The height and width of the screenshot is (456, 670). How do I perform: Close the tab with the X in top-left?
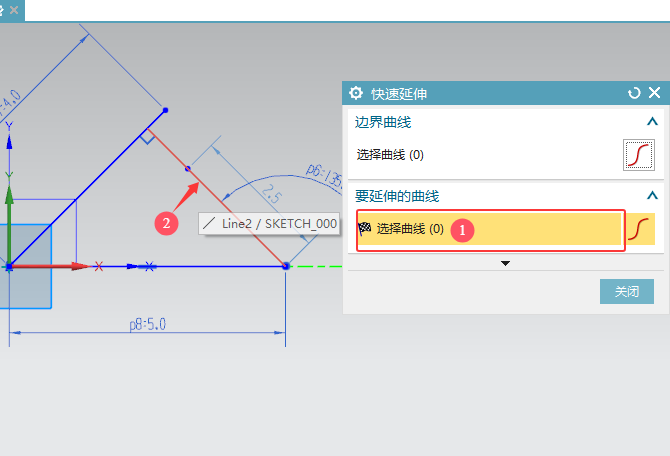14,10
